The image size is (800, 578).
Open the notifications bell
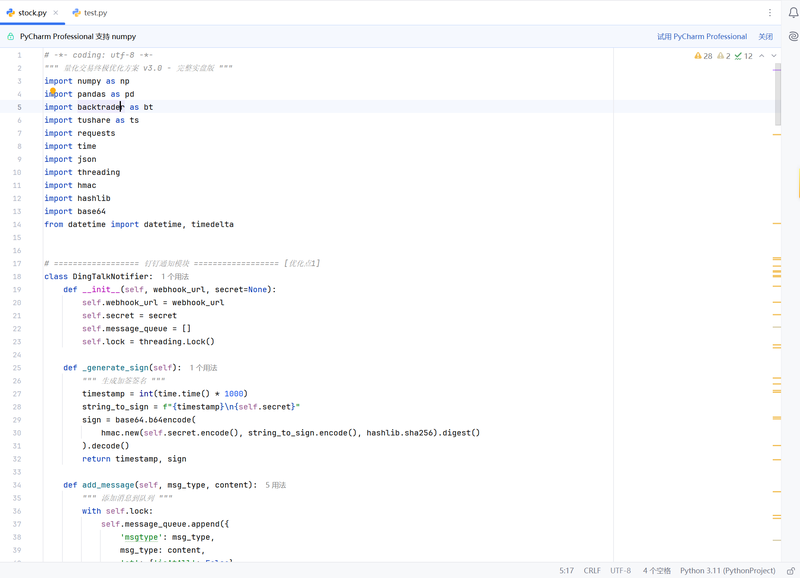coord(793,13)
